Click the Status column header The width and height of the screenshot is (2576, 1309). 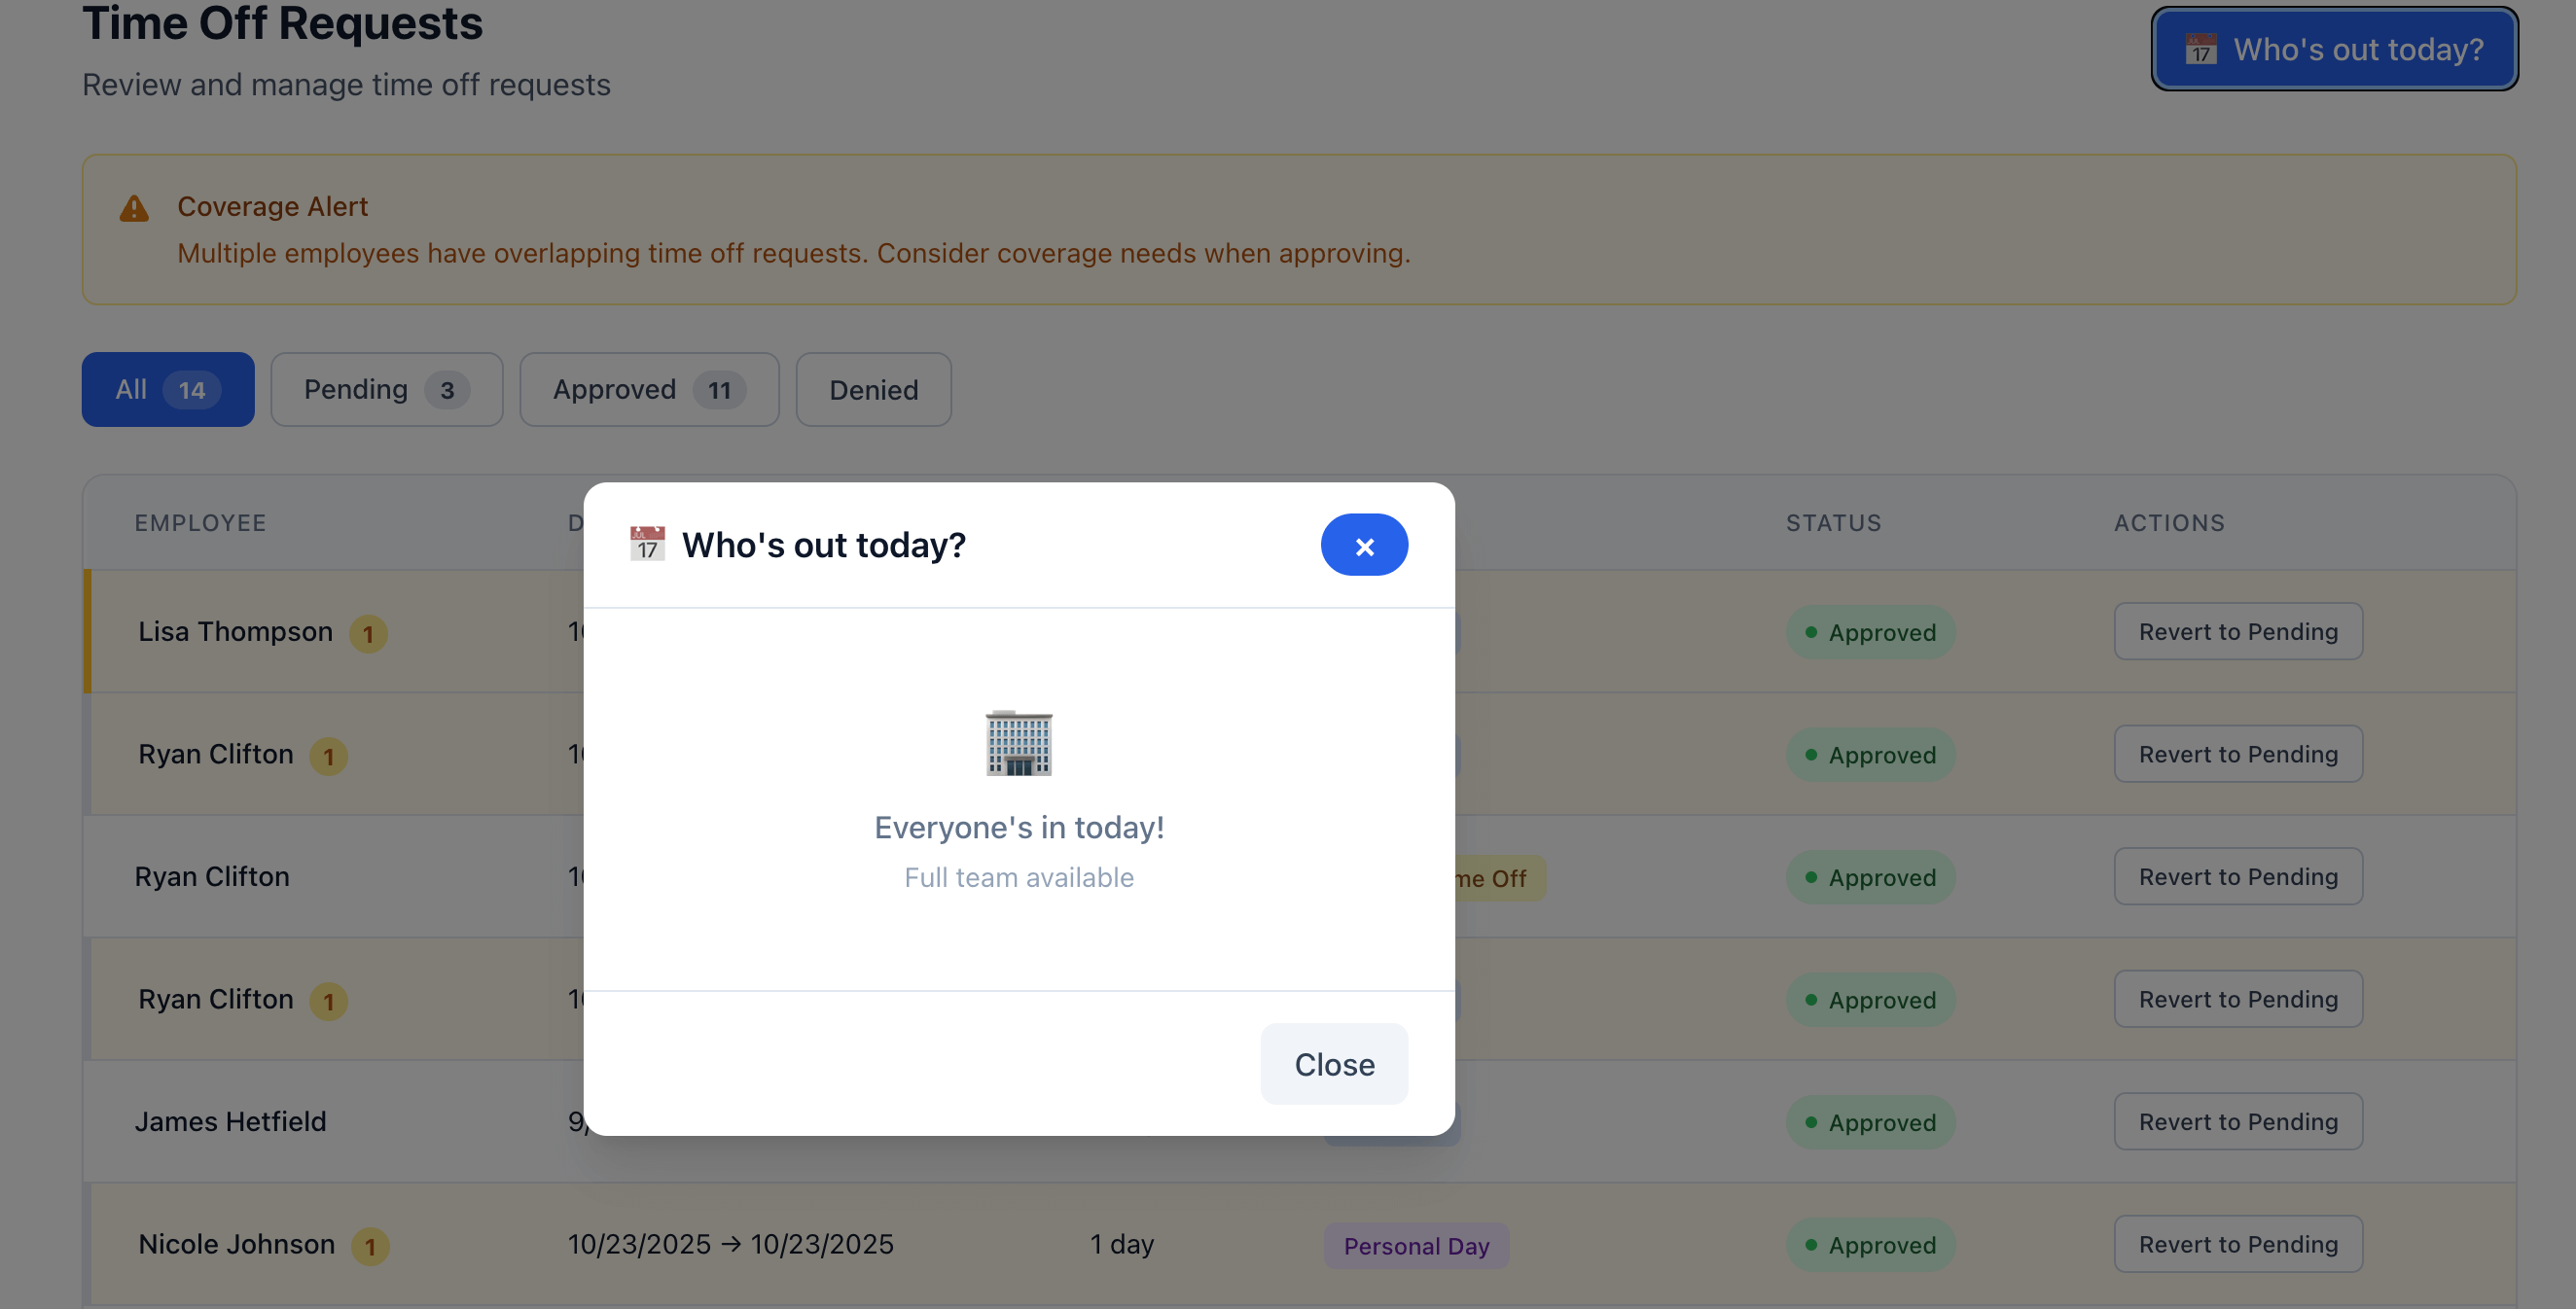pos(1833,523)
